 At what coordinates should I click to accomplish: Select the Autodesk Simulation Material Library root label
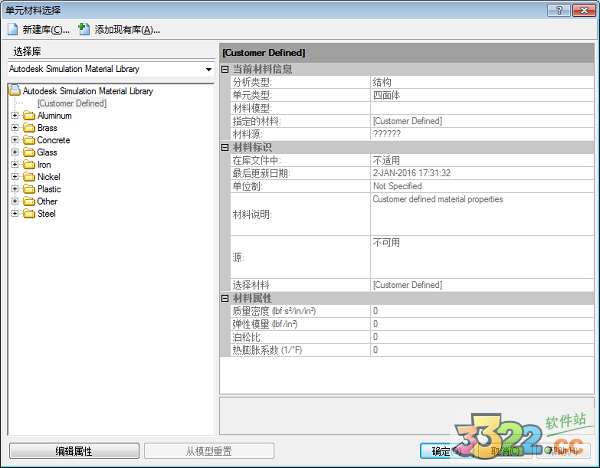88,91
